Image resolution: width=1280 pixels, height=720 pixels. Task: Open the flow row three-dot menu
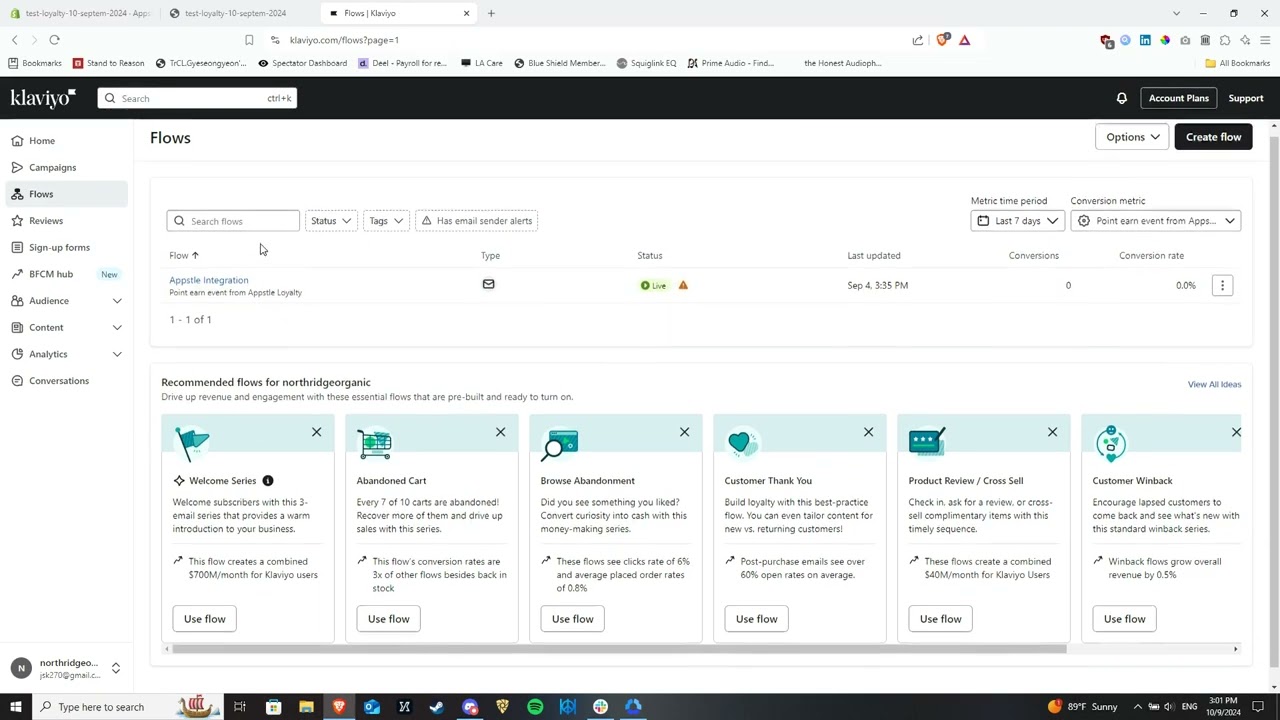[1222, 286]
